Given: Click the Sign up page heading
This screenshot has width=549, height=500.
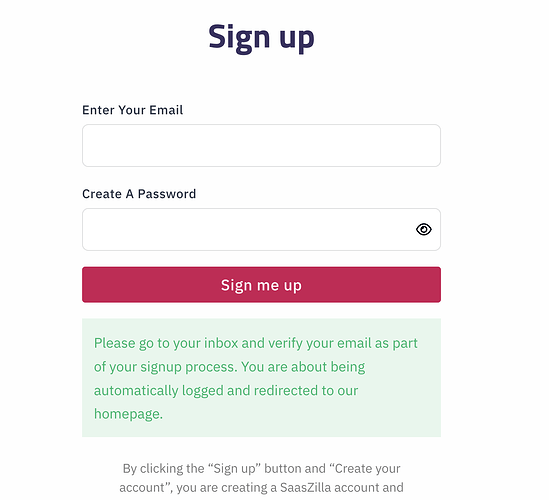Looking at the screenshot, I should 261,37.
